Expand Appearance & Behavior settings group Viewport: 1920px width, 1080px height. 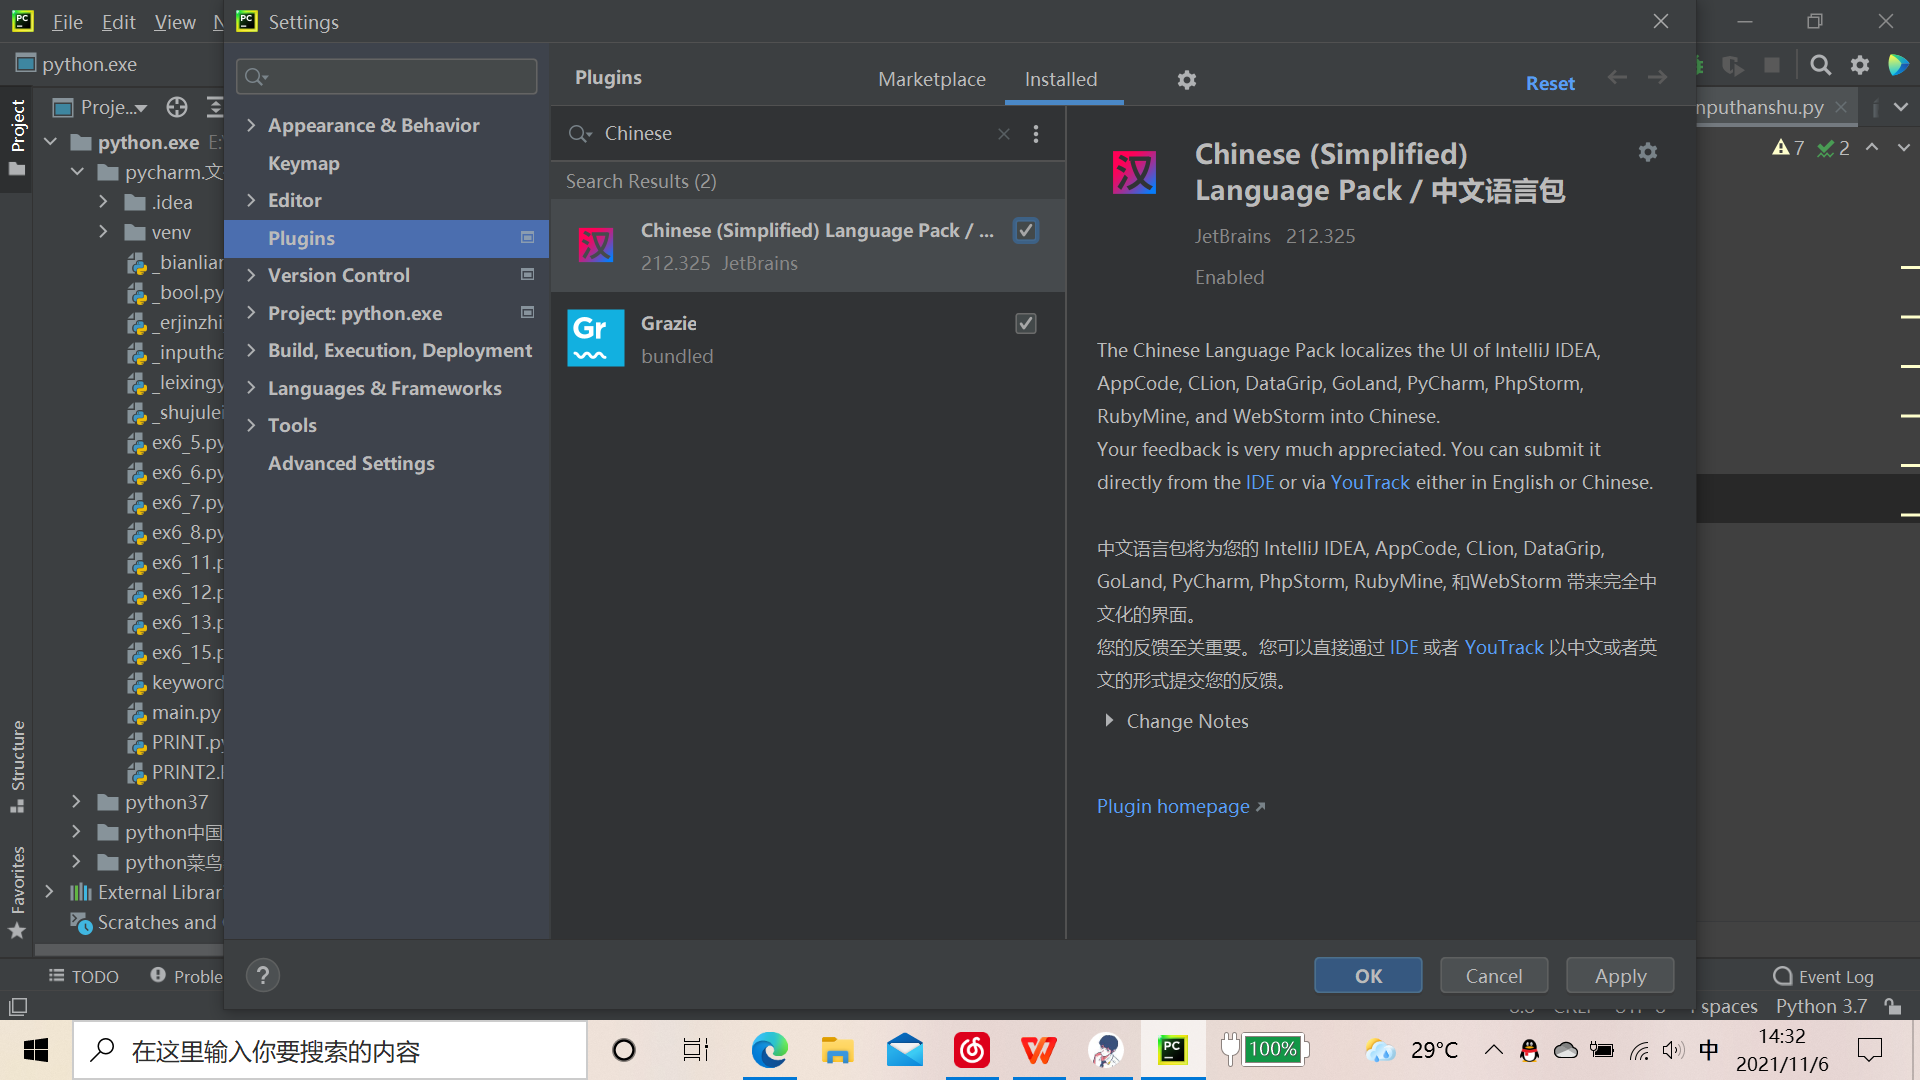252,125
